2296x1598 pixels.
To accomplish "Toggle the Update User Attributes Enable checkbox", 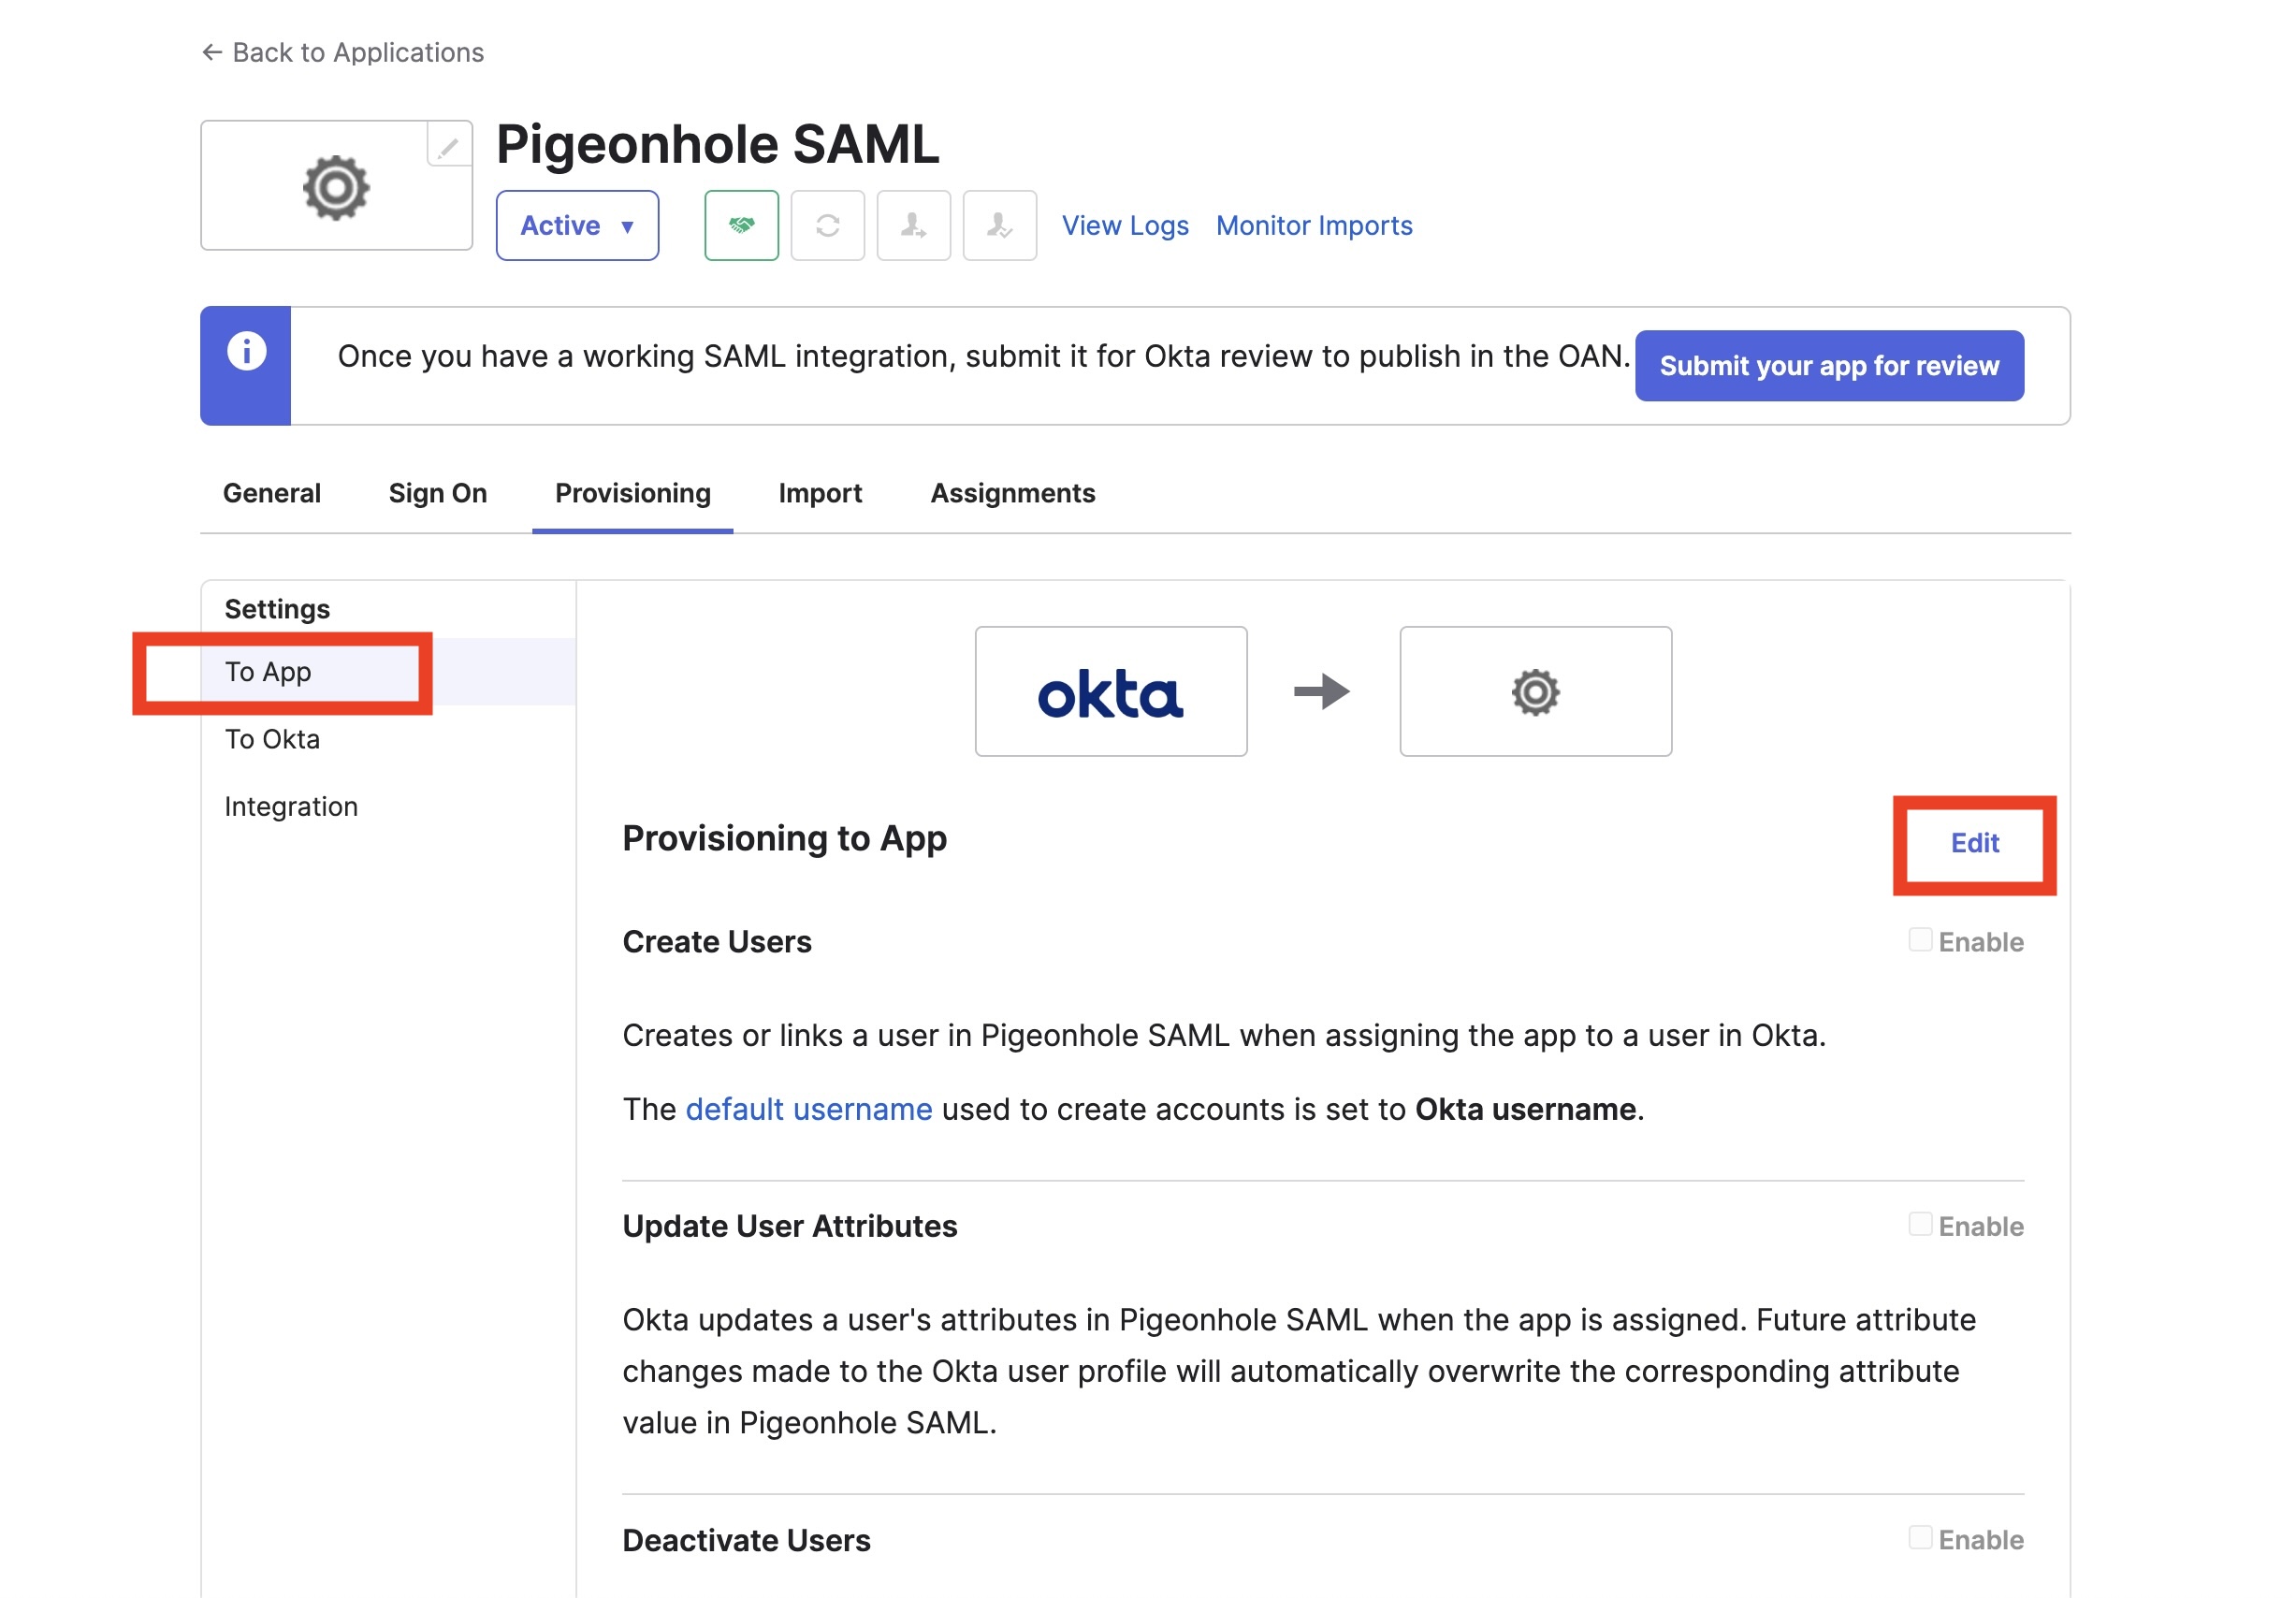I will click(1919, 1224).
